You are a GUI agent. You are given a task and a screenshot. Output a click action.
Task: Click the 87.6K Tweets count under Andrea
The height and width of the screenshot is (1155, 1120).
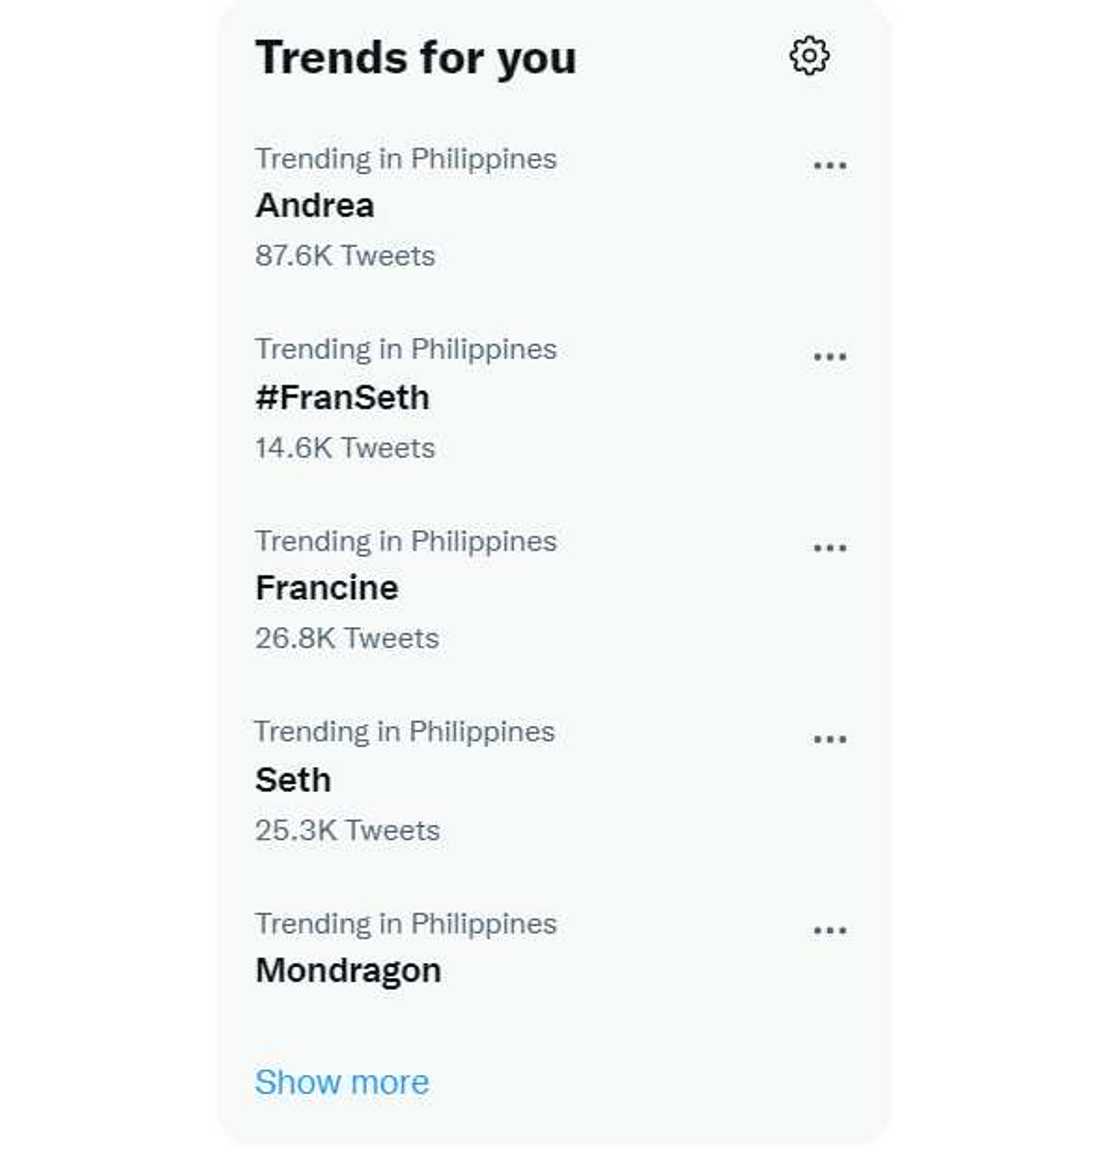[345, 256]
